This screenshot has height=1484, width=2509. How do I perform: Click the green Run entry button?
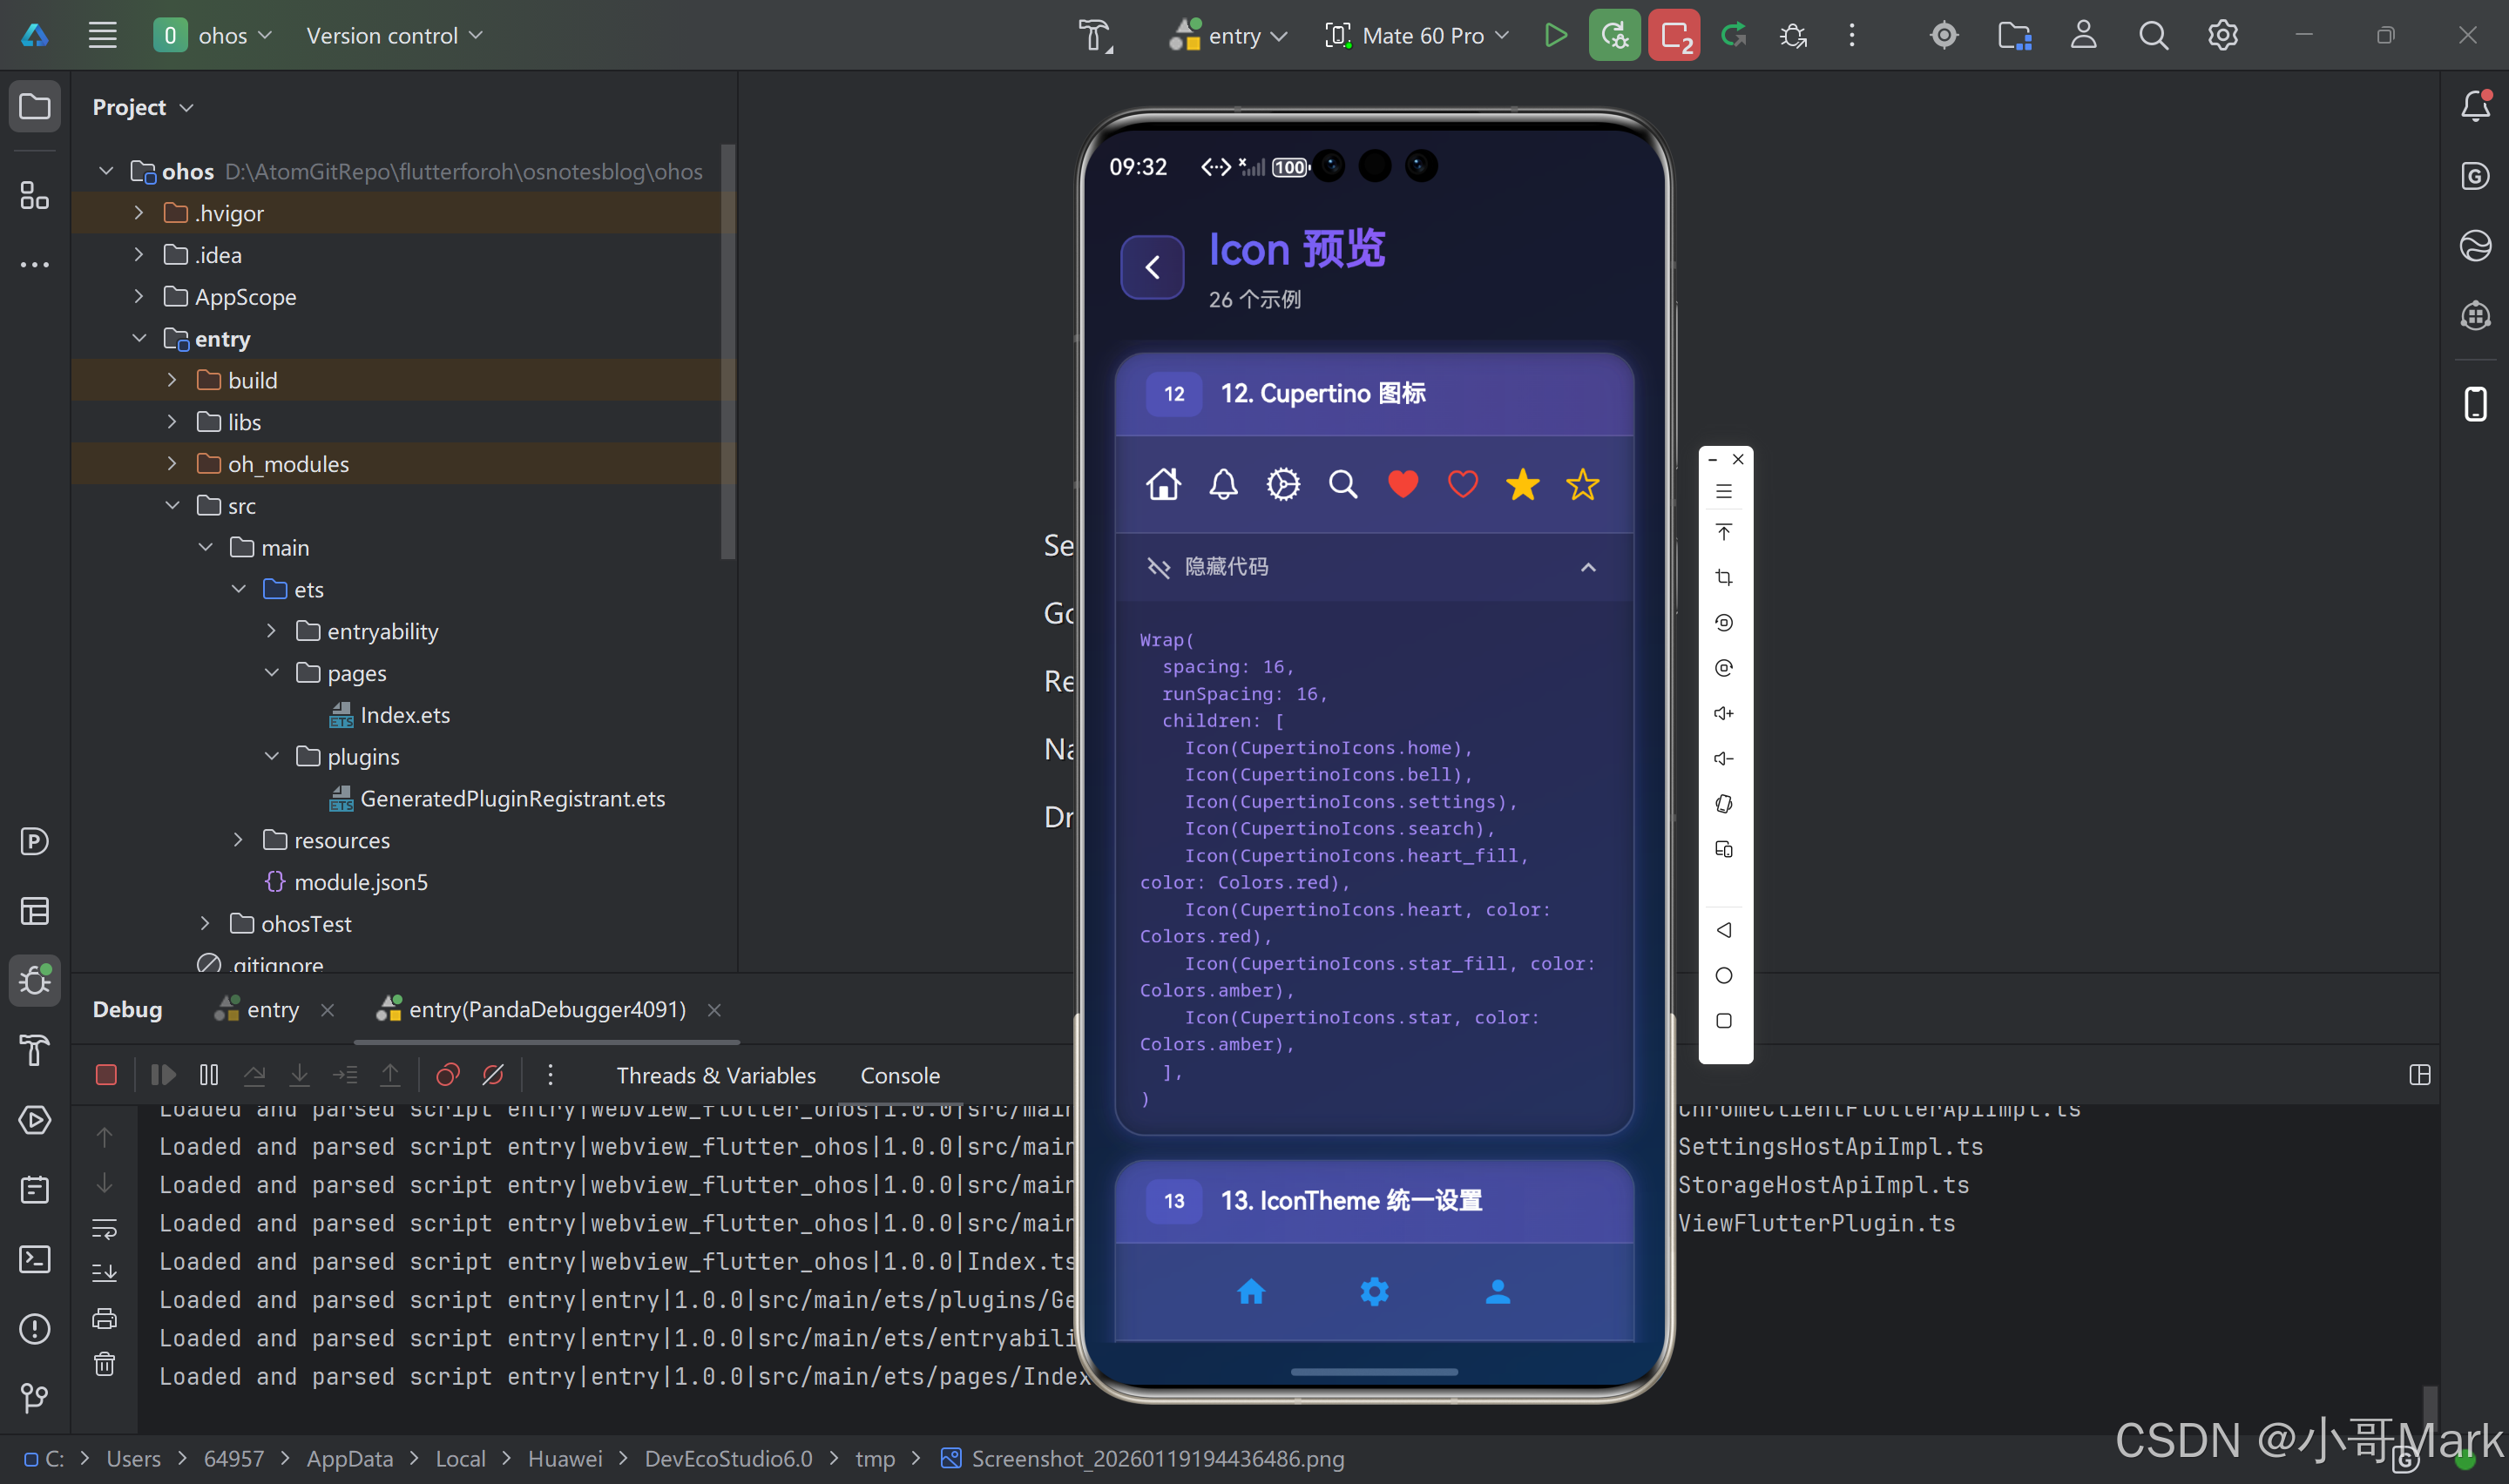click(1555, 36)
